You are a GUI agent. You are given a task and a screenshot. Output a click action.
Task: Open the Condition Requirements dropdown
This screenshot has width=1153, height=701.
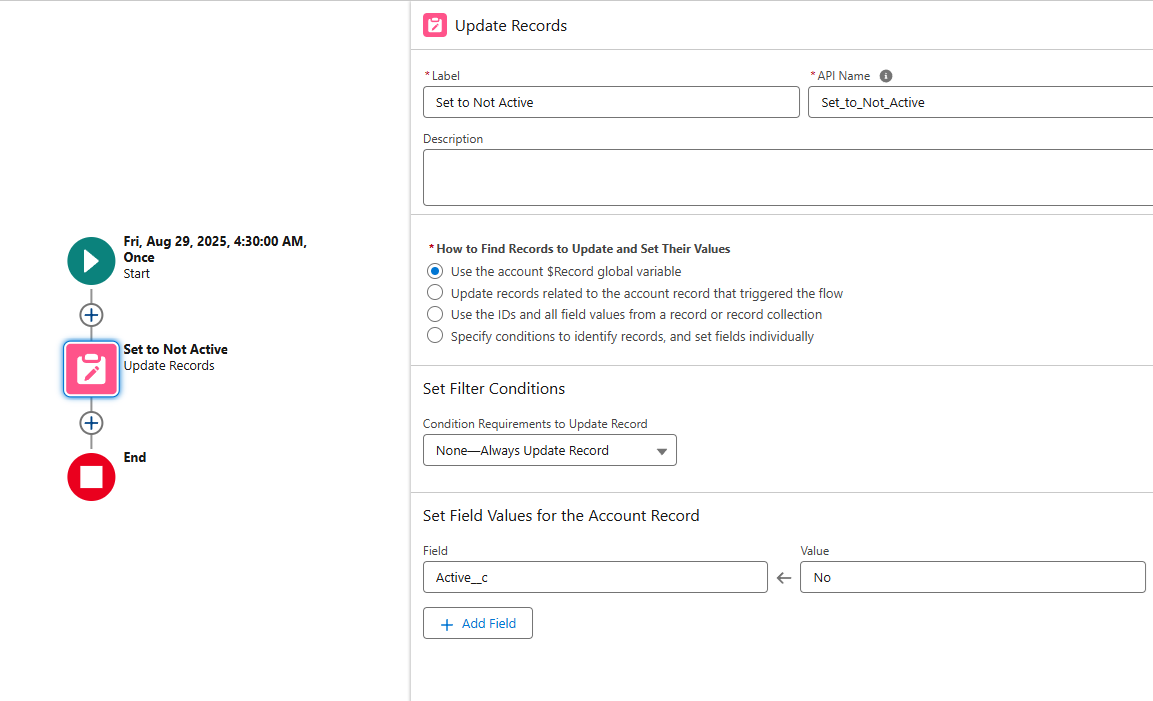(550, 450)
